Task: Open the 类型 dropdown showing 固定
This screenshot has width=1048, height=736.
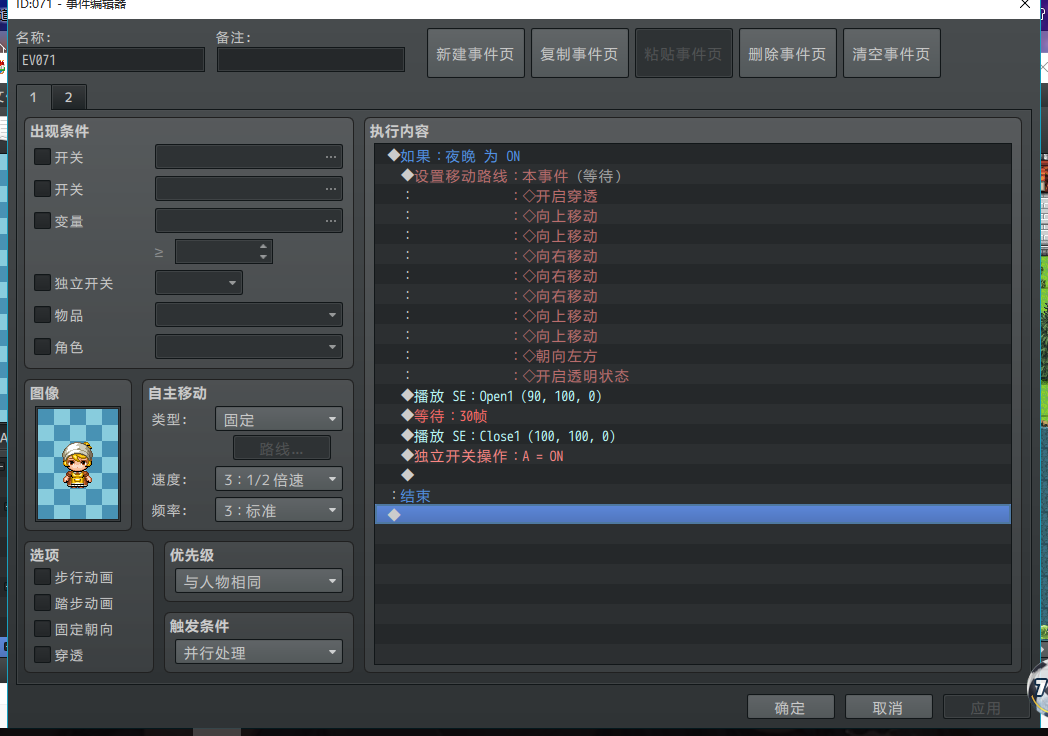Action: [x=279, y=419]
